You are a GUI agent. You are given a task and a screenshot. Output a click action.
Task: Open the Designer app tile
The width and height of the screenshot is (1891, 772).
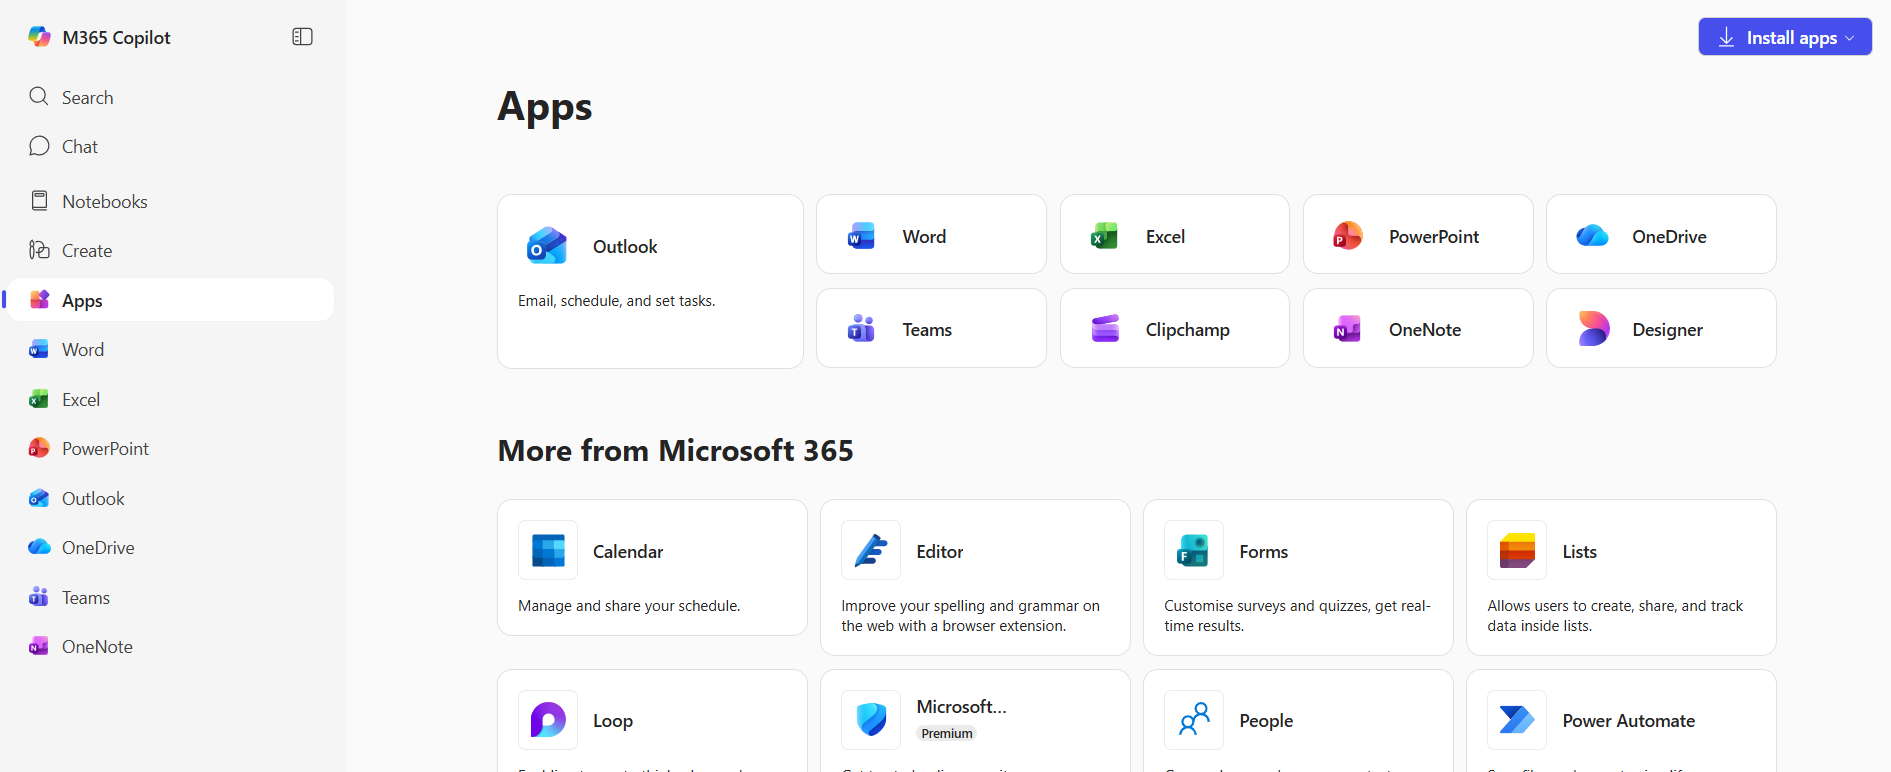(x=1661, y=328)
